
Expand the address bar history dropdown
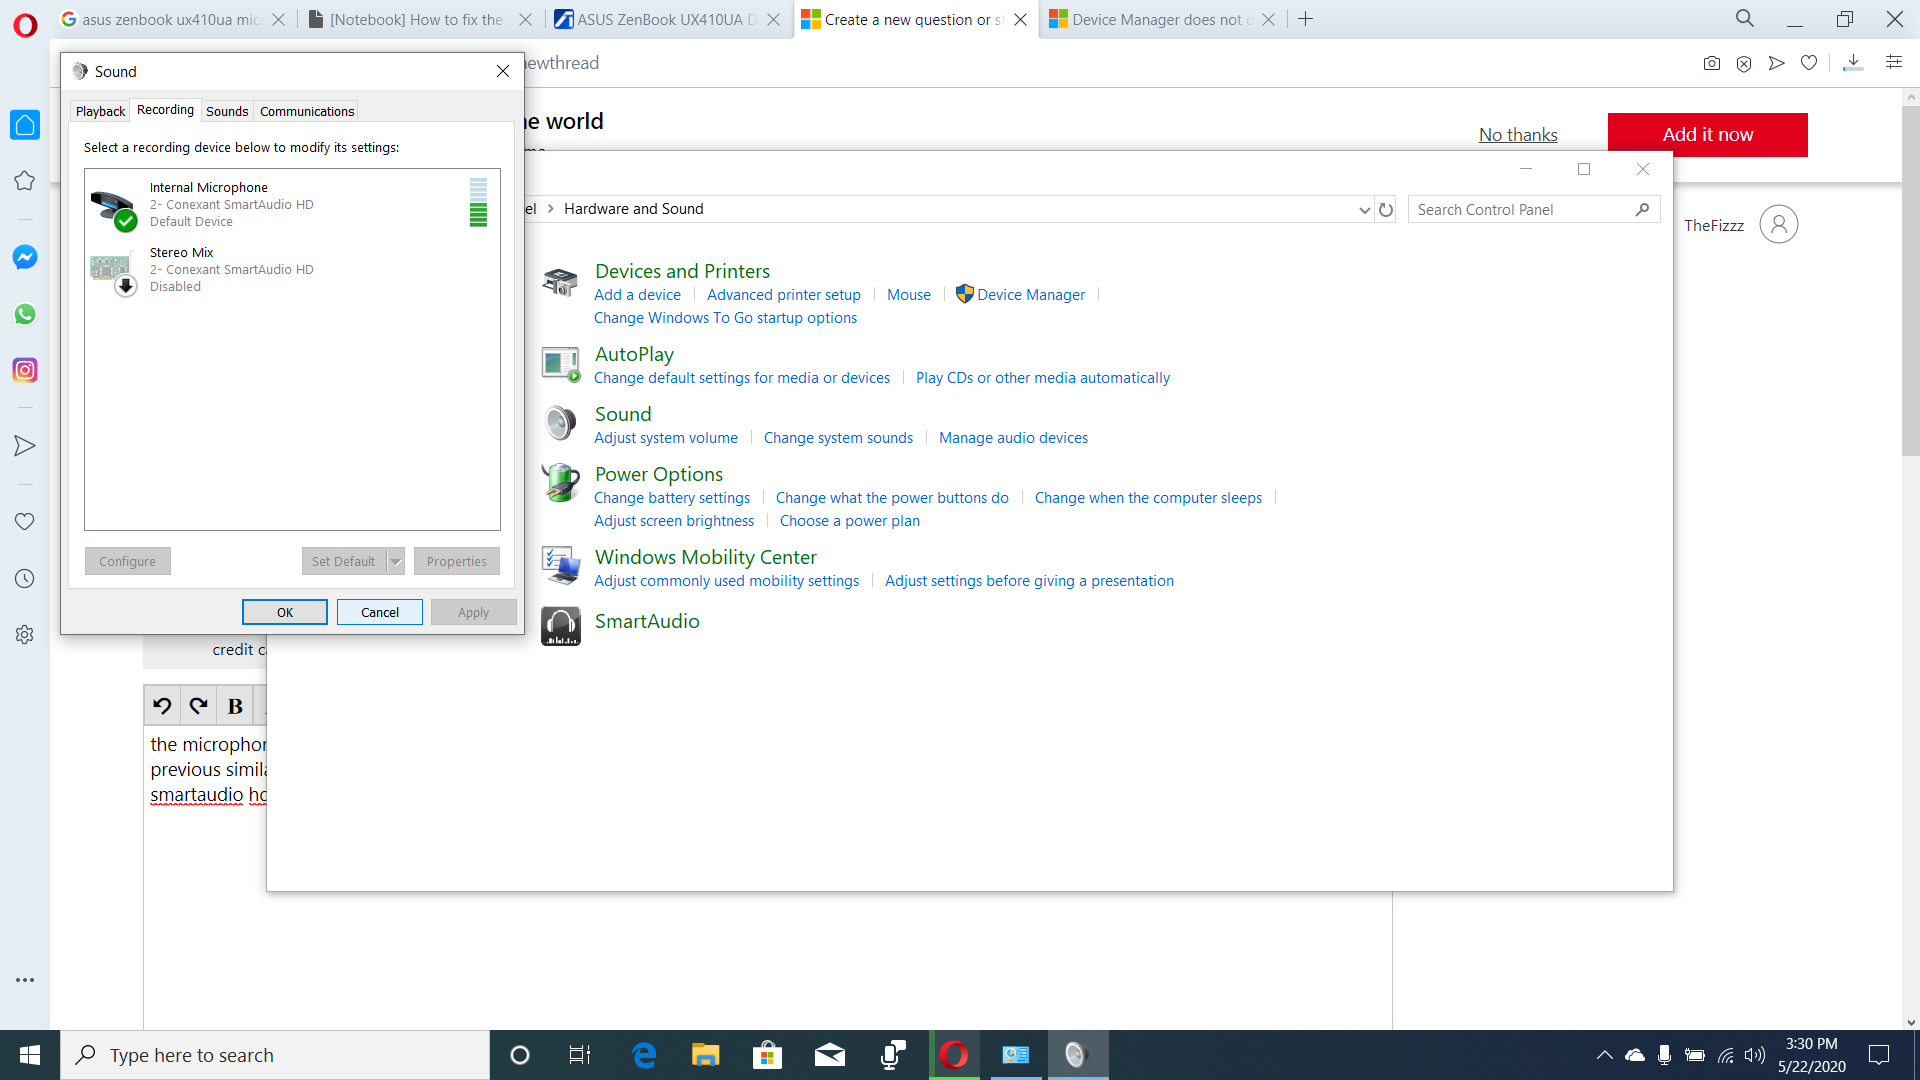point(1364,210)
